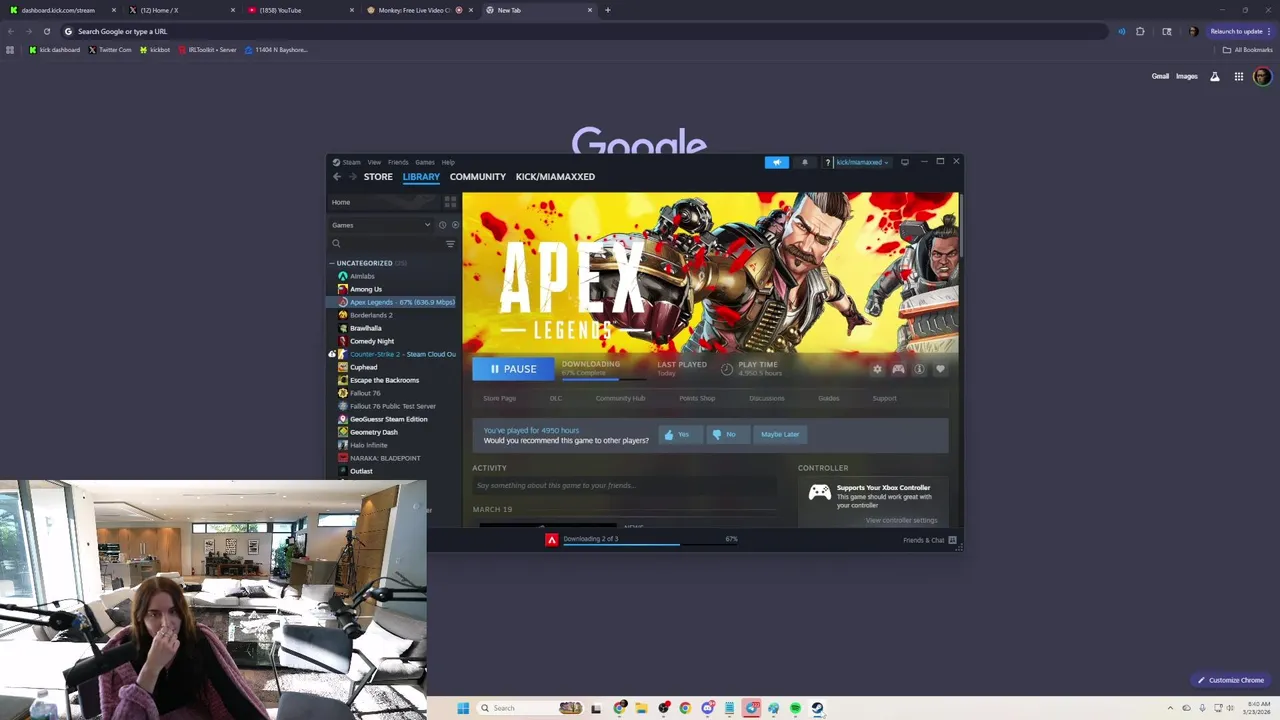Screen dimensions: 1280x720
Task: Click Apex DOWNLOADING 67% progress bar
Action: click(x=603, y=379)
